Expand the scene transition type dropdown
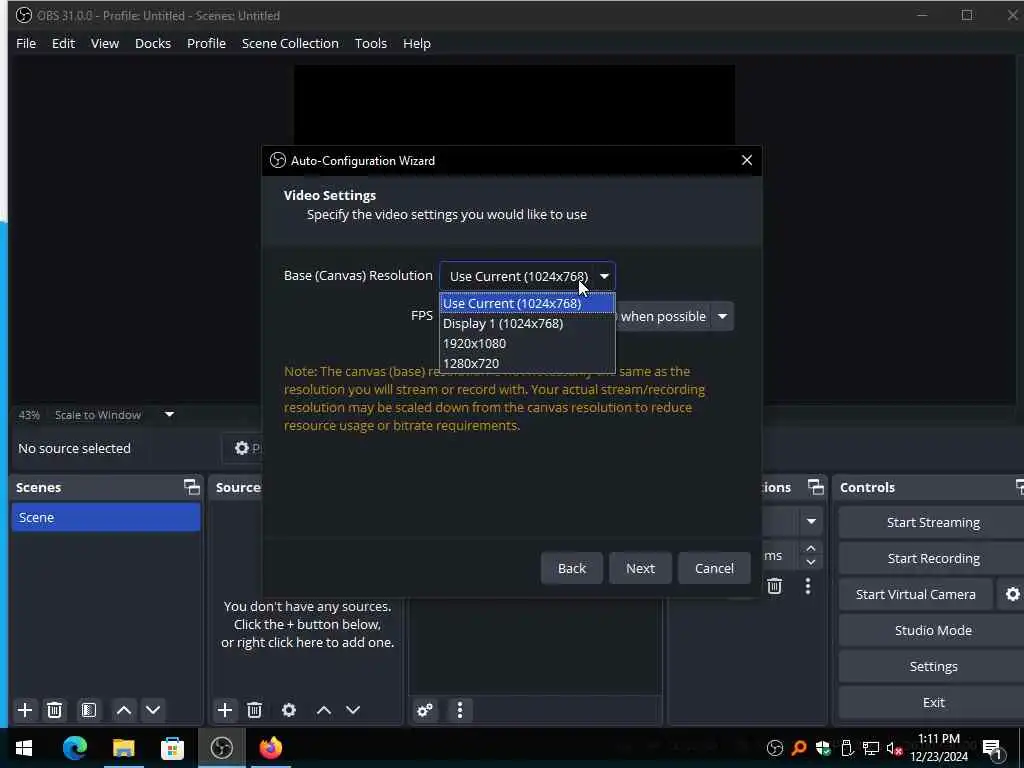This screenshot has width=1024, height=768. 811,521
